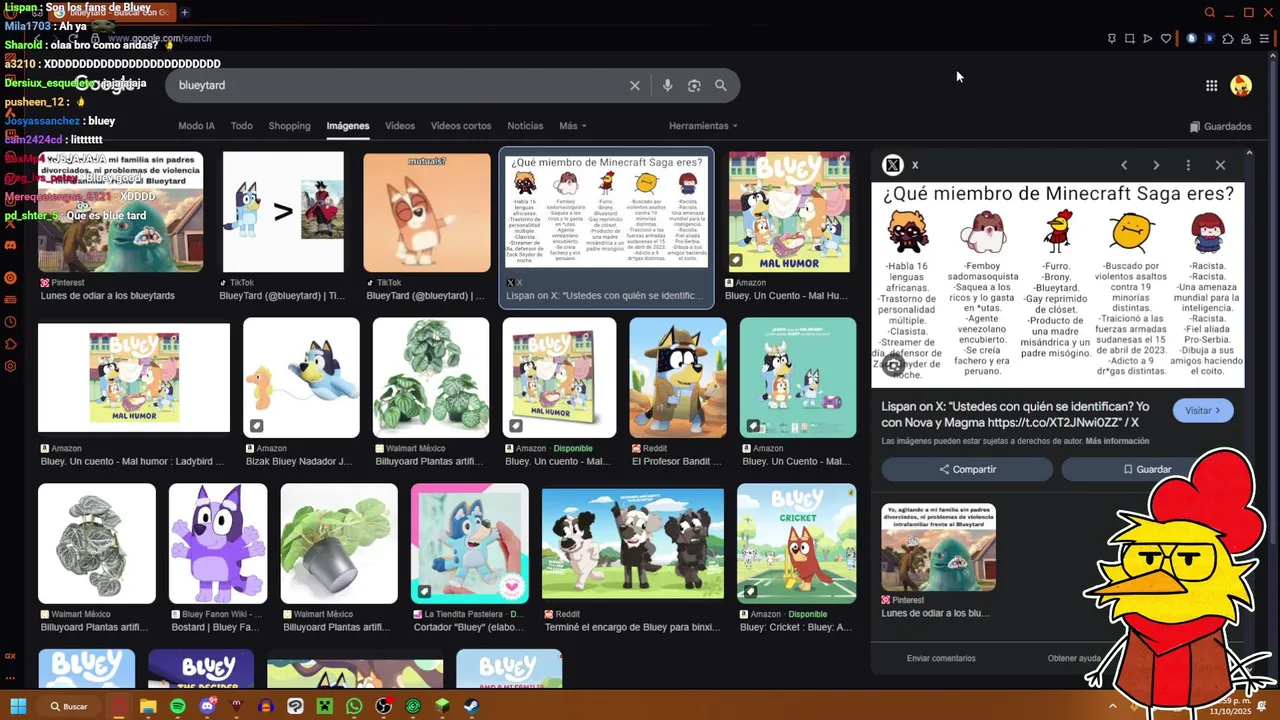Image resolution: width=1280 pixels, height=720 pixels.
Task: Open Discord in Opera sidebar
Action: [x=10, y=245]
